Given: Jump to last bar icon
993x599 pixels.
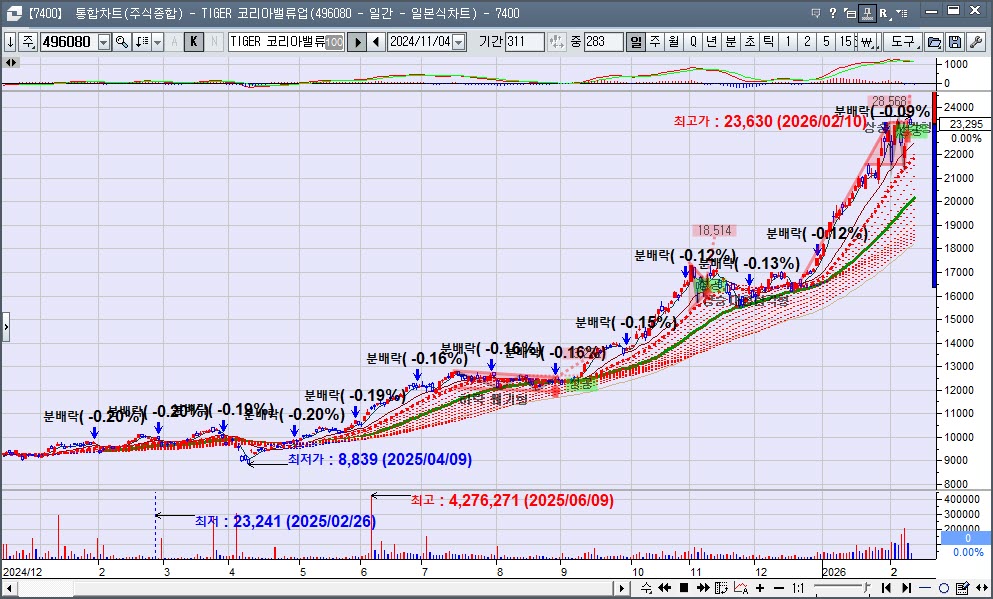Looking at the screenshot, I should tap(906, 588).
